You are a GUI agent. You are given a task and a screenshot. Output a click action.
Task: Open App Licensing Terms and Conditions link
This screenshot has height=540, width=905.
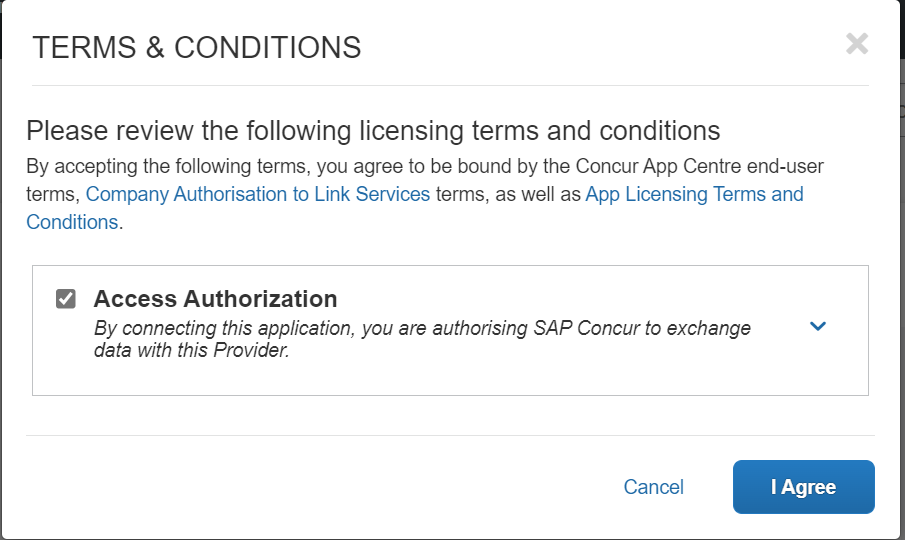coord(694,194)
